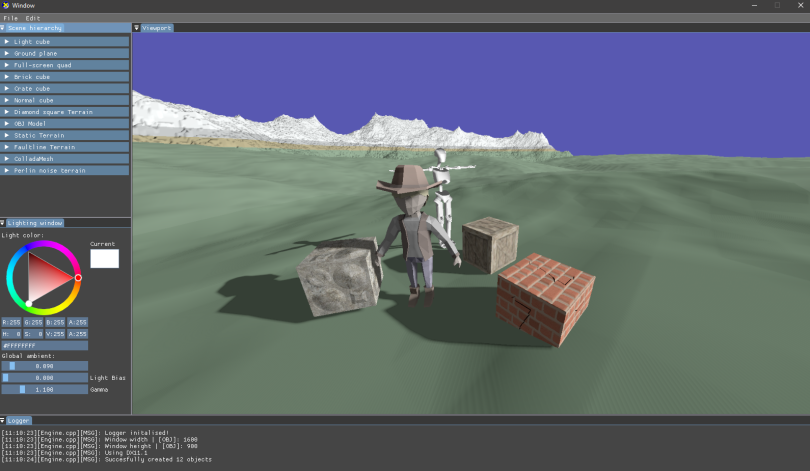Image resolution: width=810 pixels, height=471 pixels.
Task: Collapse the Scene hierarchy panel triangle
Action: (x=3, y=28)
